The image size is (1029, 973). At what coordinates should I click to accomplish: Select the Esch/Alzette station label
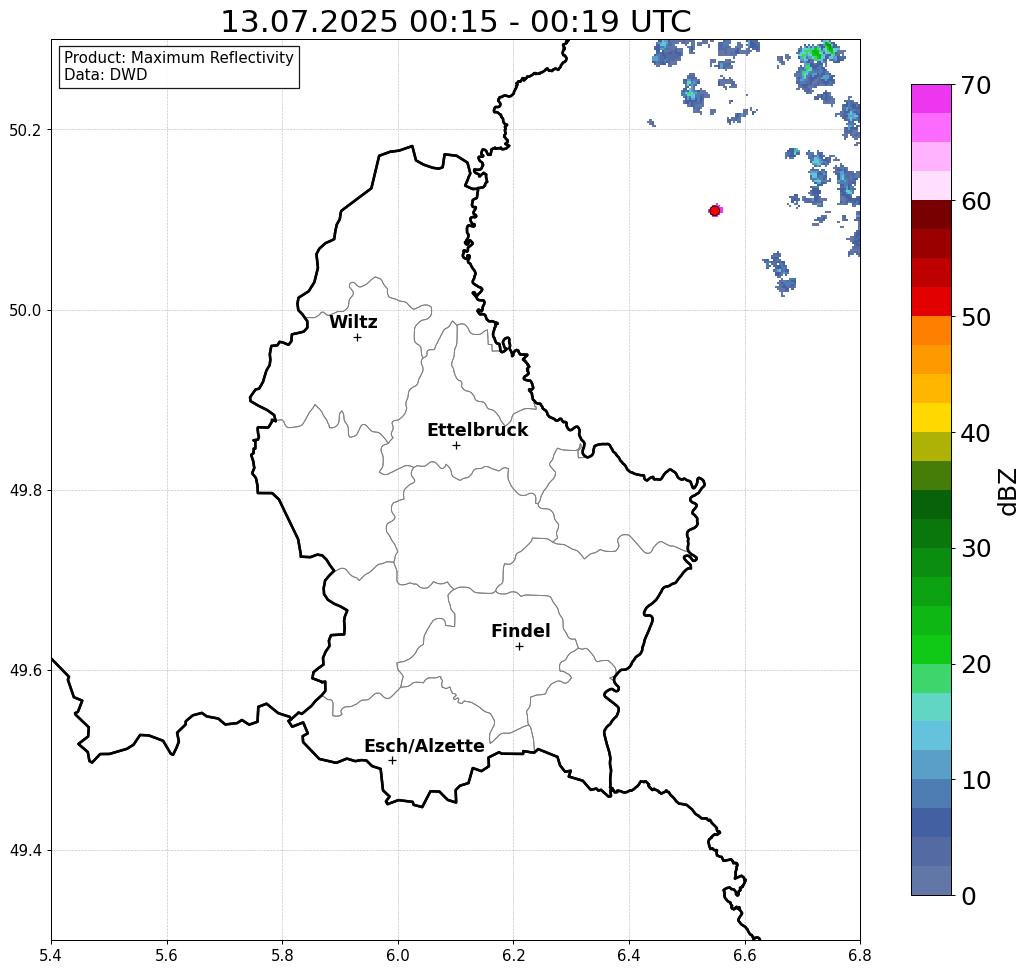click(x=425, y=746)
